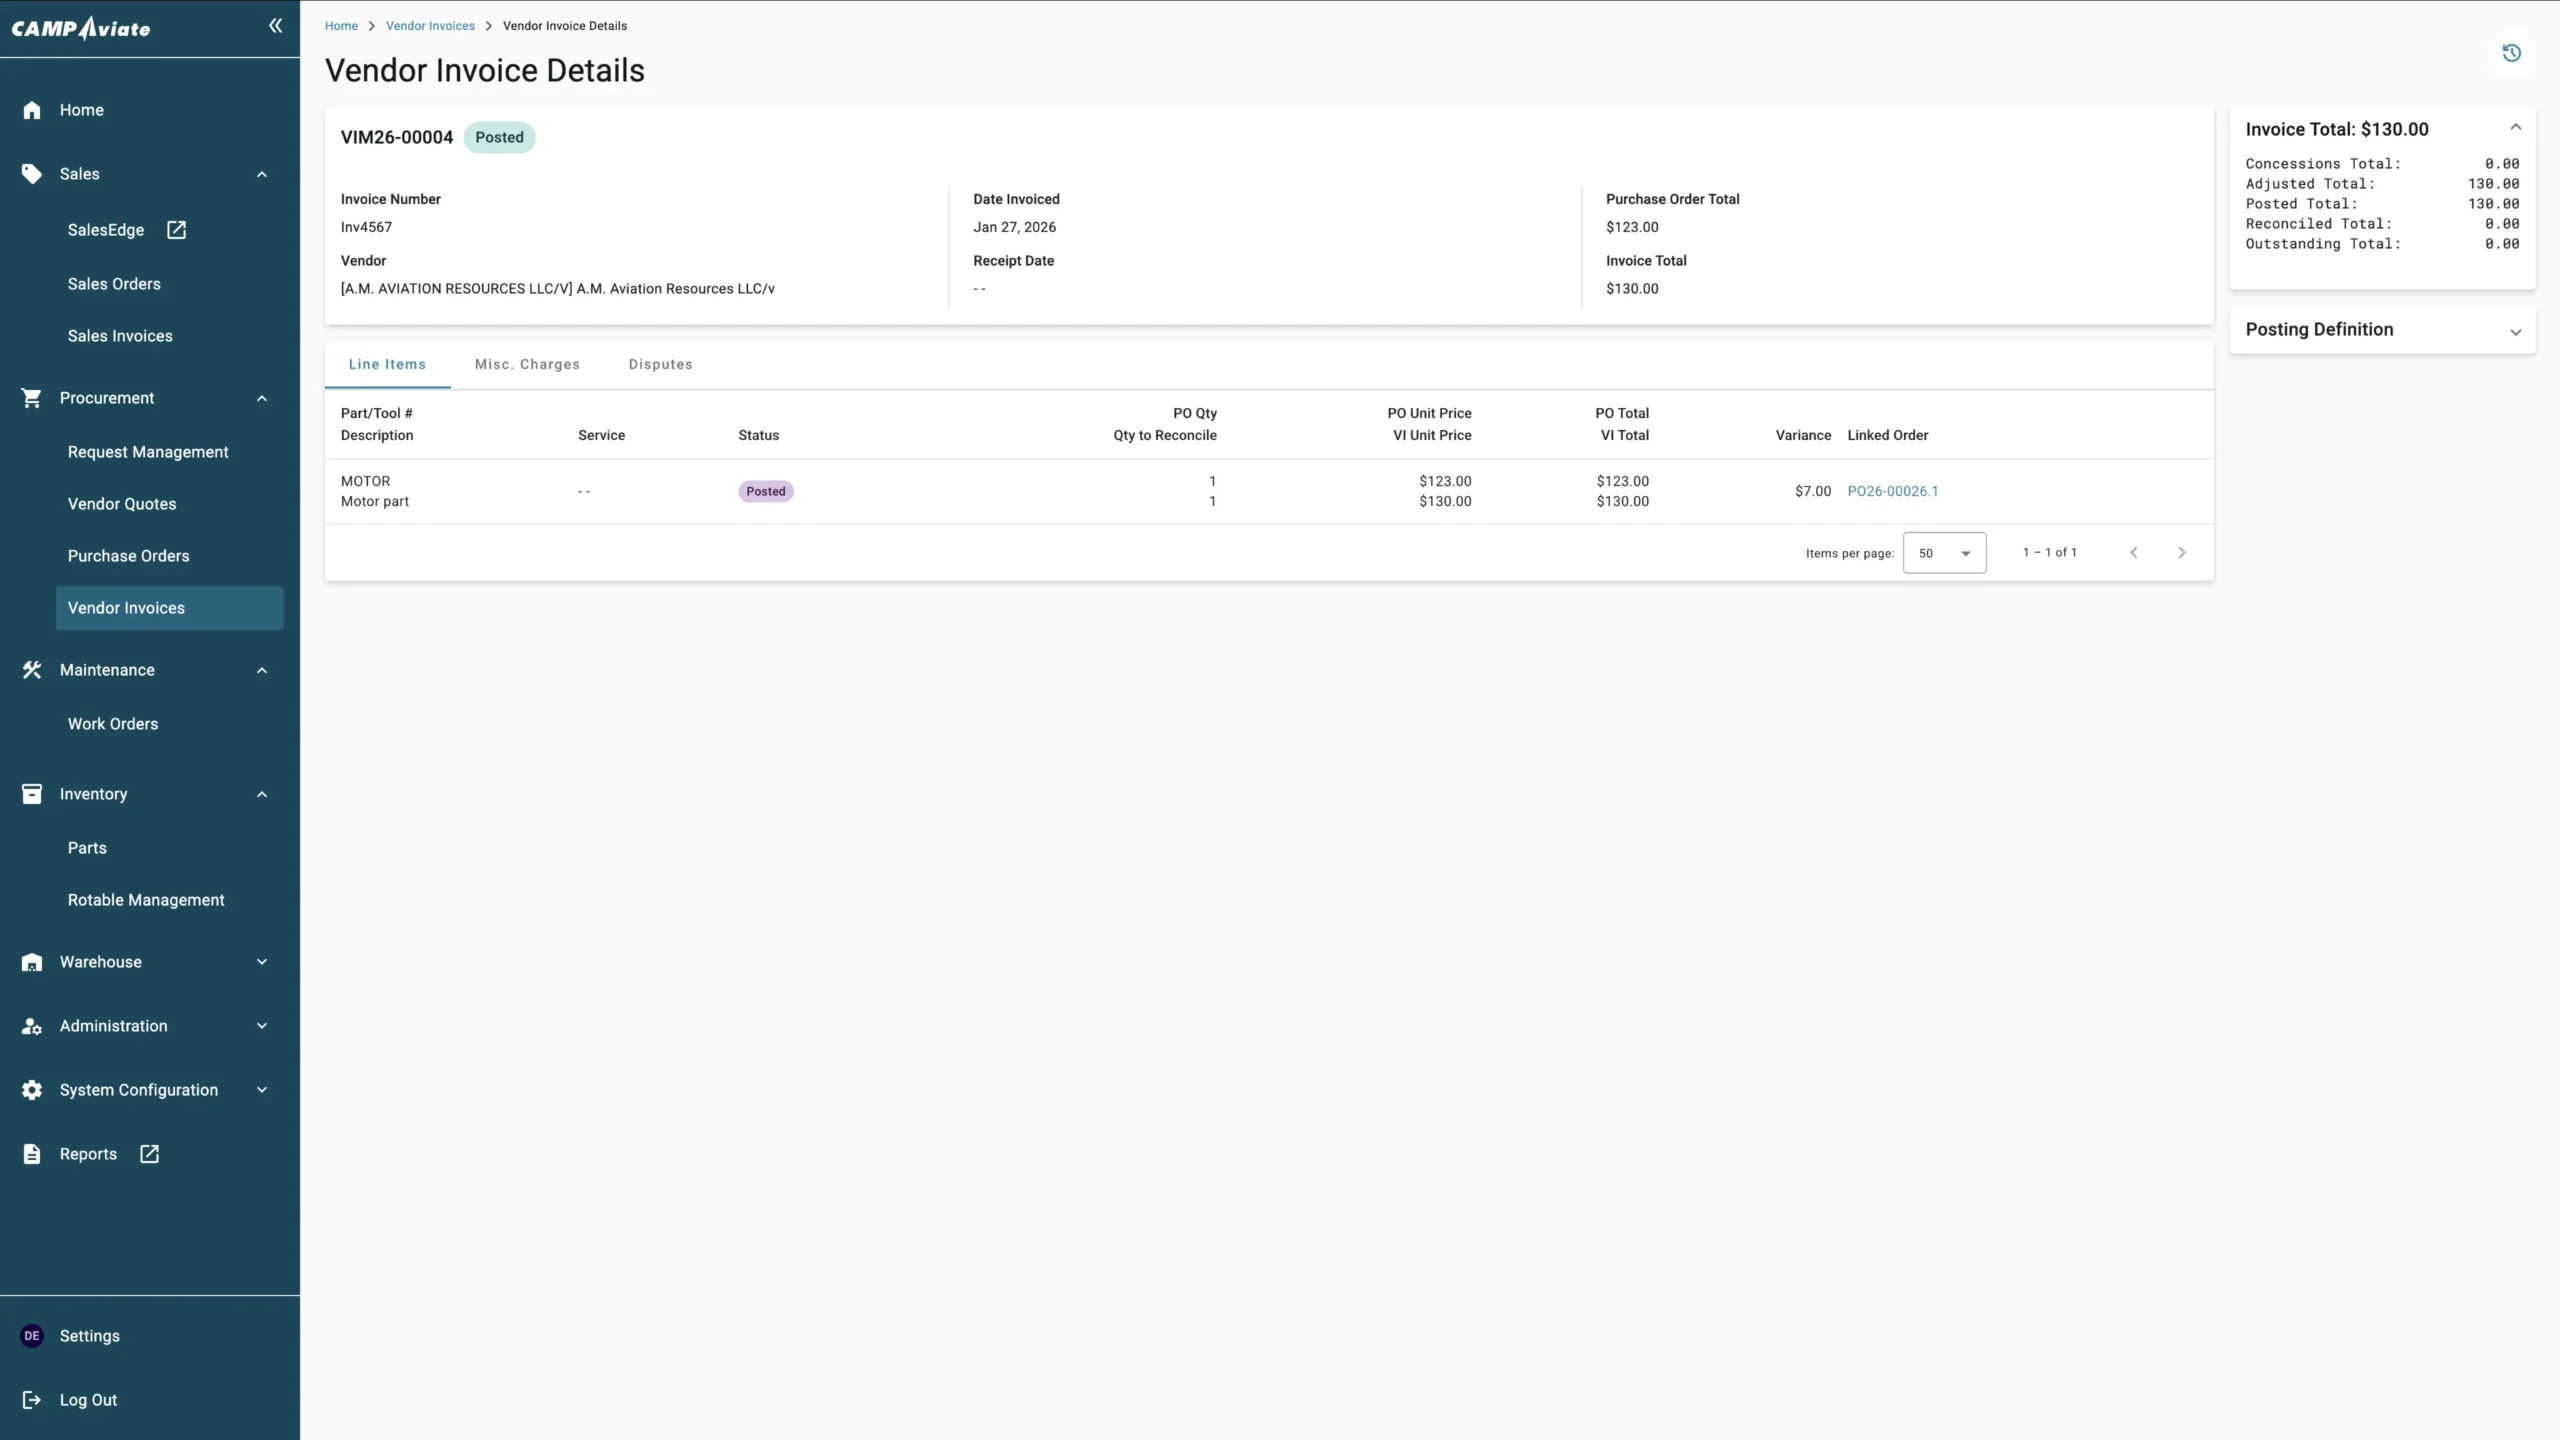The height and width of the screenshot is (1440, 2560).
Task: Open Settings in sidebar
Action: (89, 1336)
